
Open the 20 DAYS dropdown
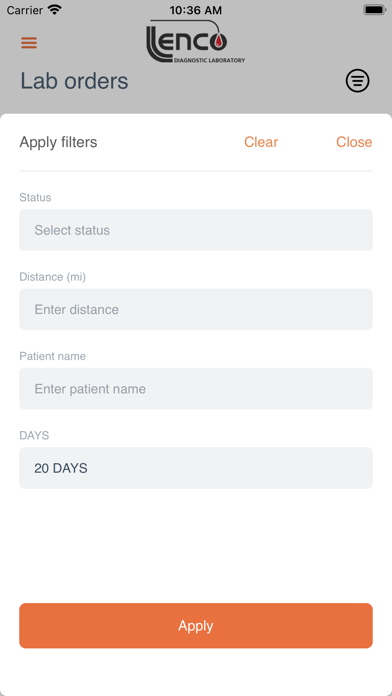[196, 468]
